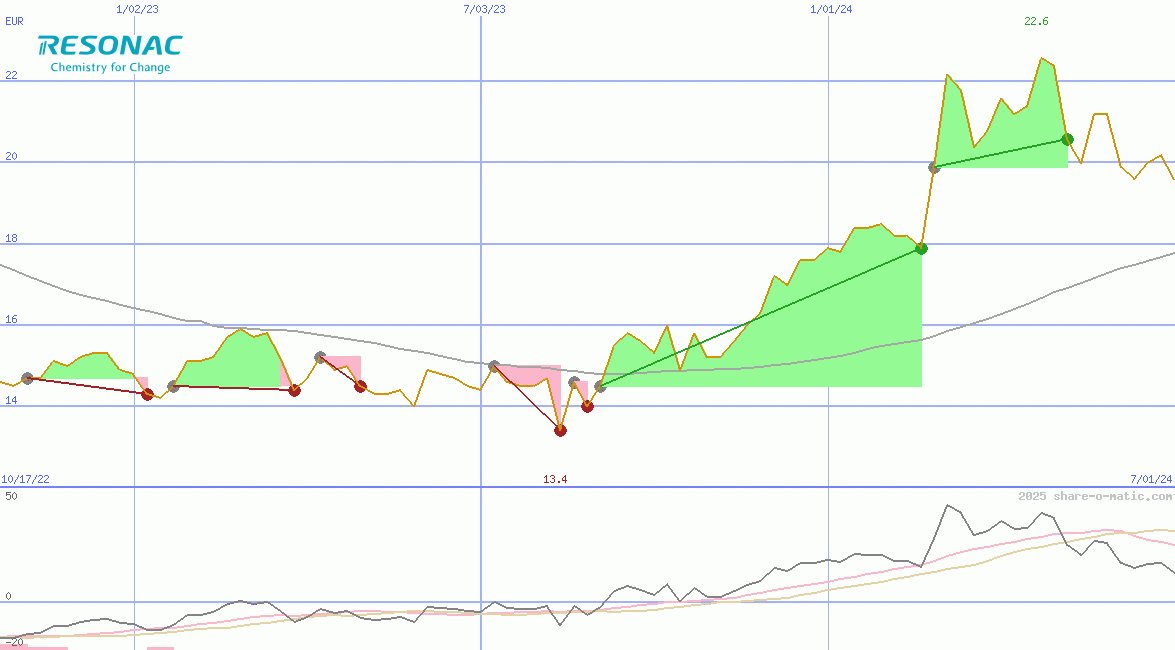The height and width of the screenshot is (650, 1175).
Task: Select the 1/02/23 date label
Action: pos(136,9)
